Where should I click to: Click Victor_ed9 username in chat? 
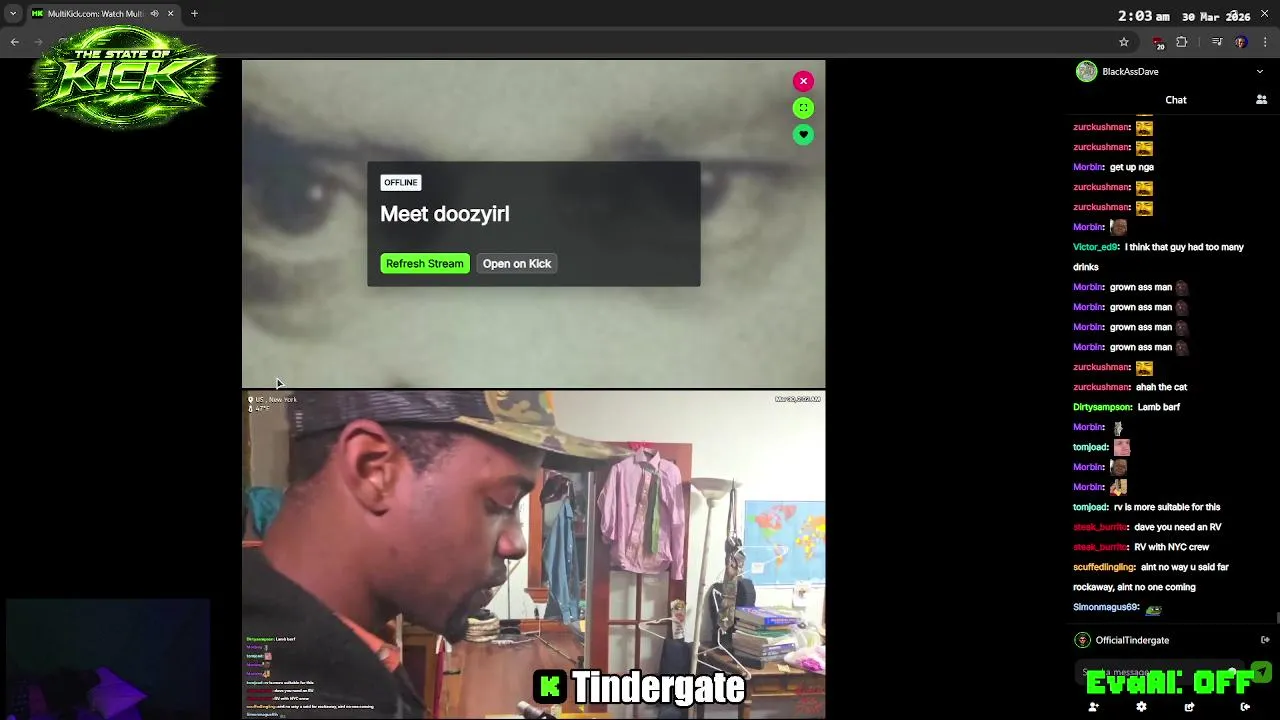click(x=1096, y=247)
